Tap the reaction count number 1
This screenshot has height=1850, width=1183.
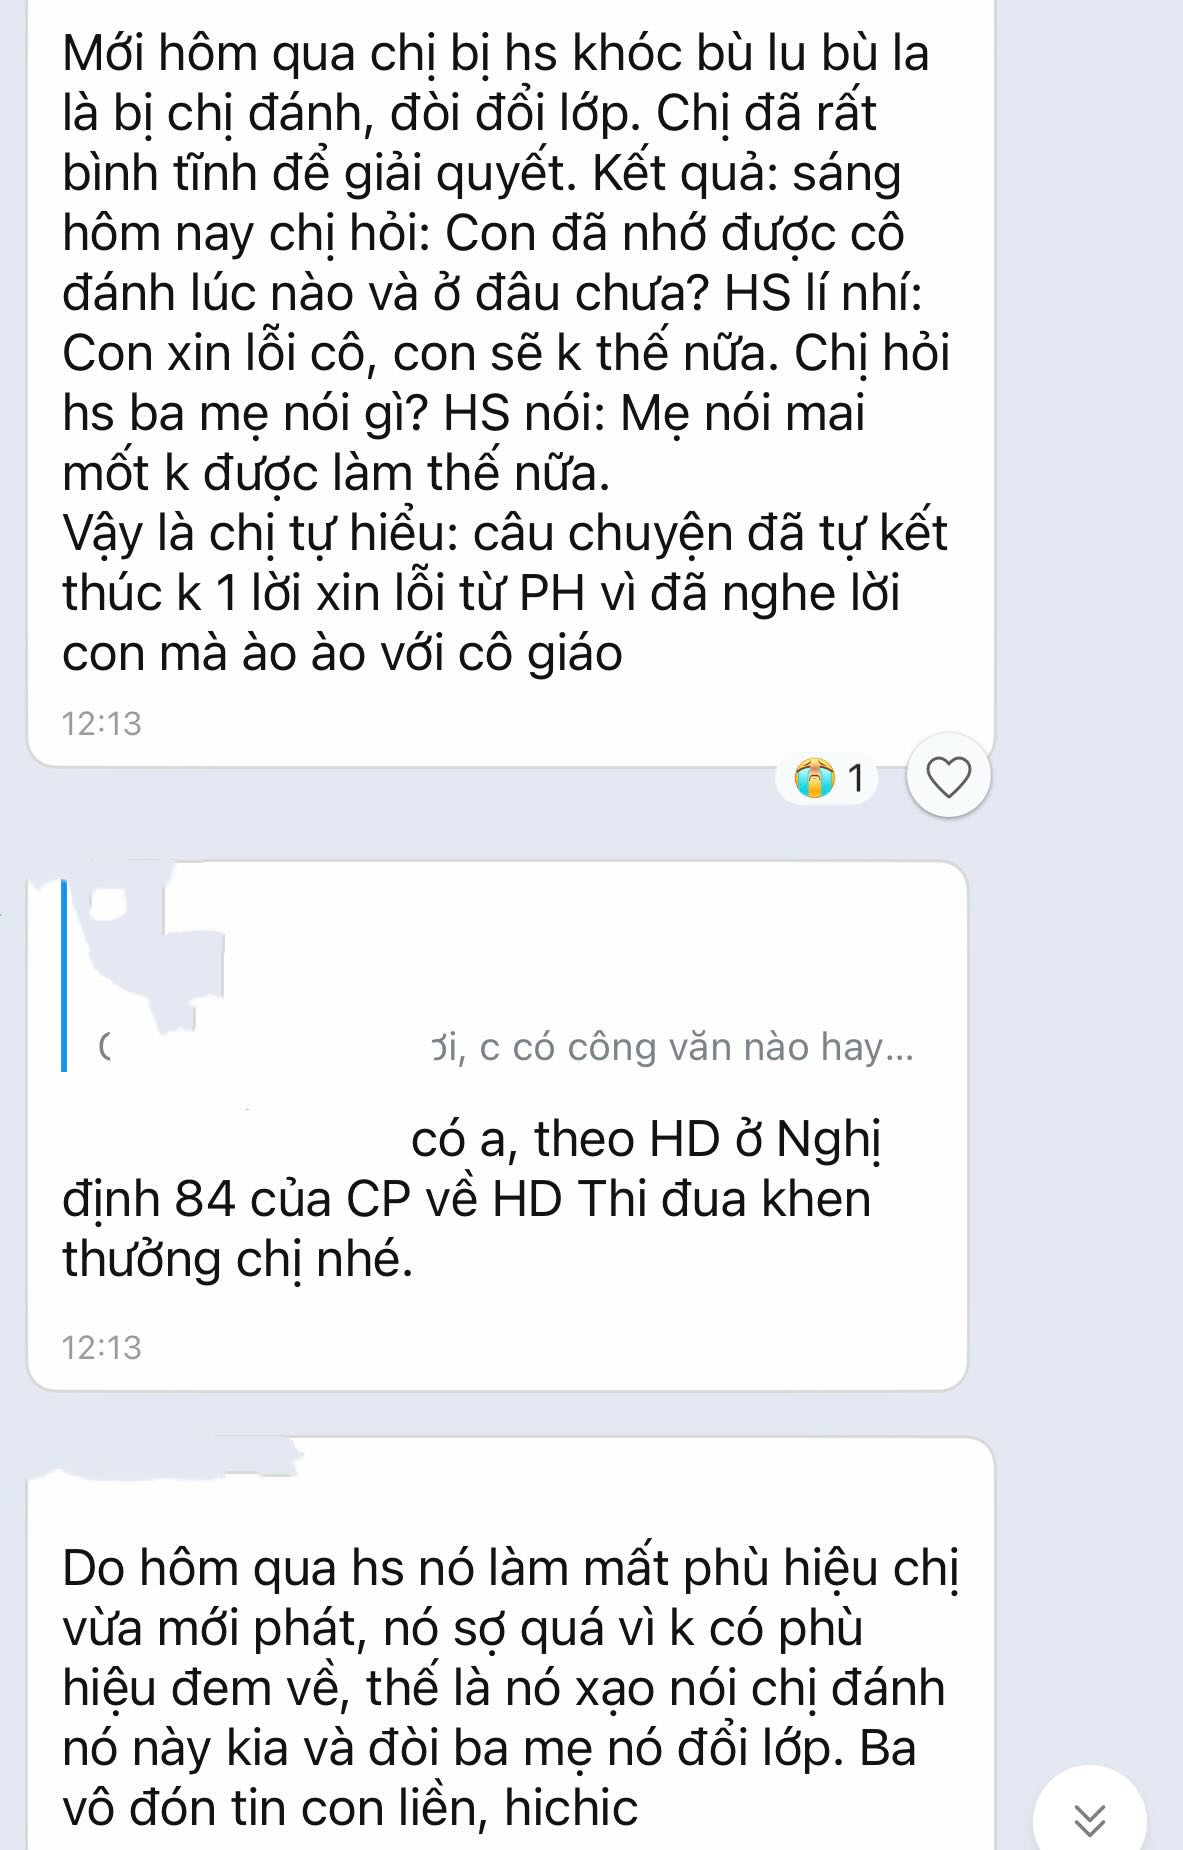pos(856,777)
